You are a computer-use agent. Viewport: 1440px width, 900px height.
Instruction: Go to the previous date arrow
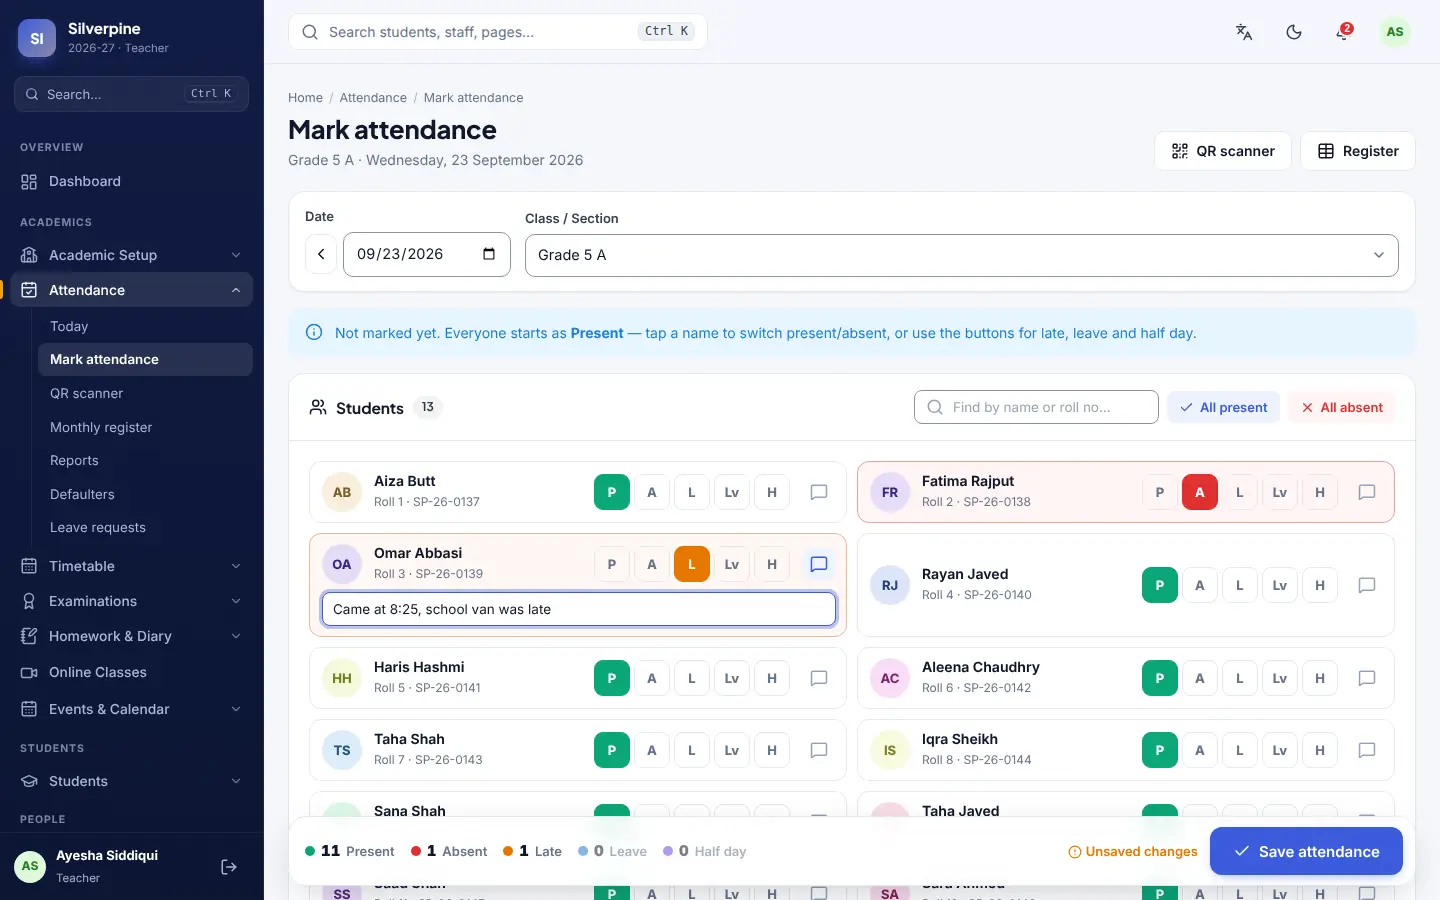[321, 254]
